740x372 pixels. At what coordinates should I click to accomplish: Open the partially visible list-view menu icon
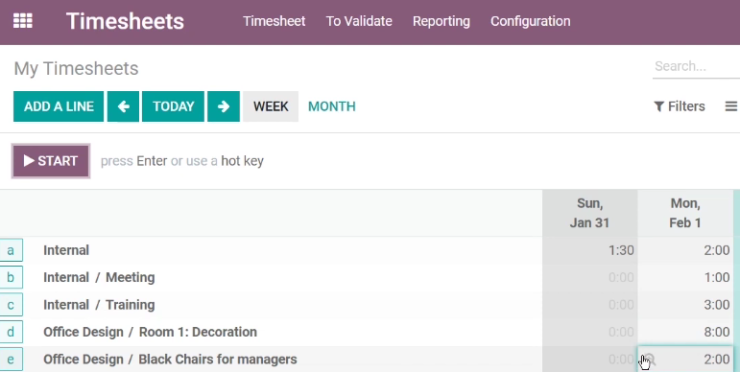point(732,106)
